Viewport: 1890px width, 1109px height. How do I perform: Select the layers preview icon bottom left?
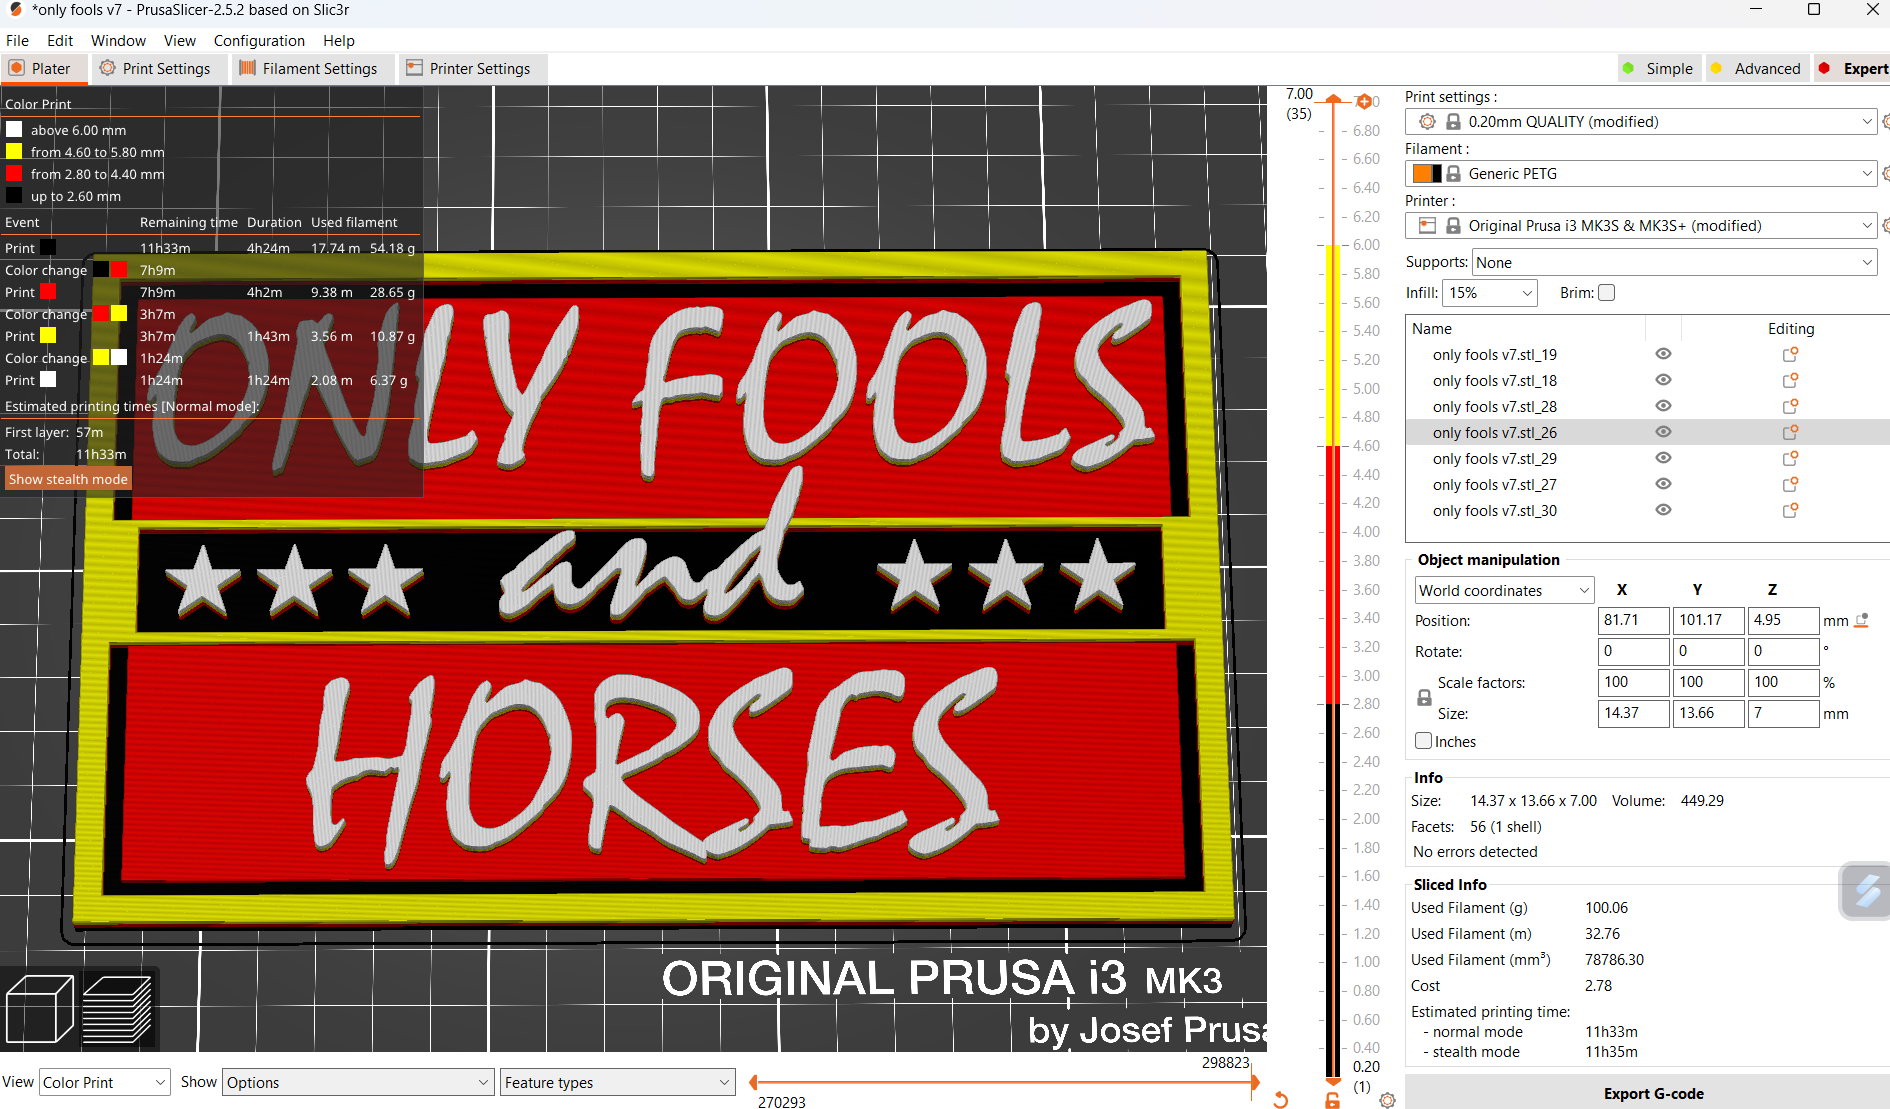(117, 1008)
